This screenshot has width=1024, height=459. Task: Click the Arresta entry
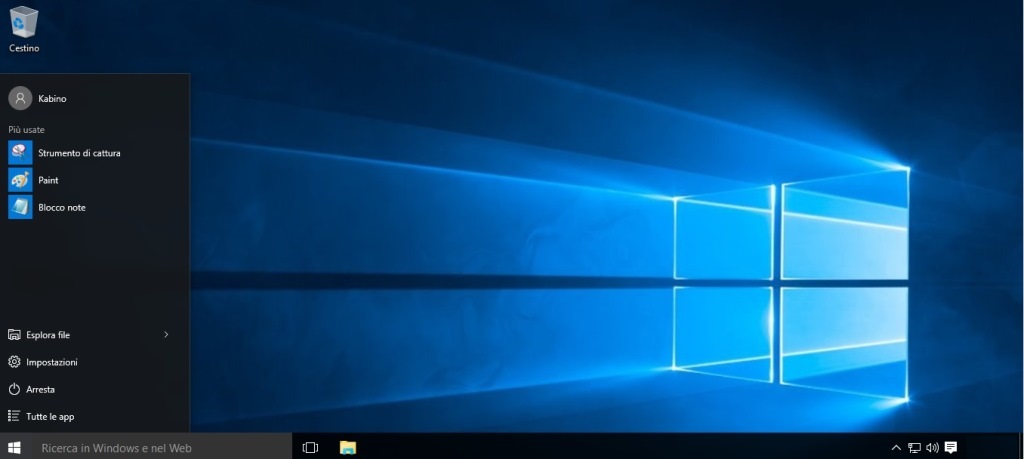click(40, 390)
